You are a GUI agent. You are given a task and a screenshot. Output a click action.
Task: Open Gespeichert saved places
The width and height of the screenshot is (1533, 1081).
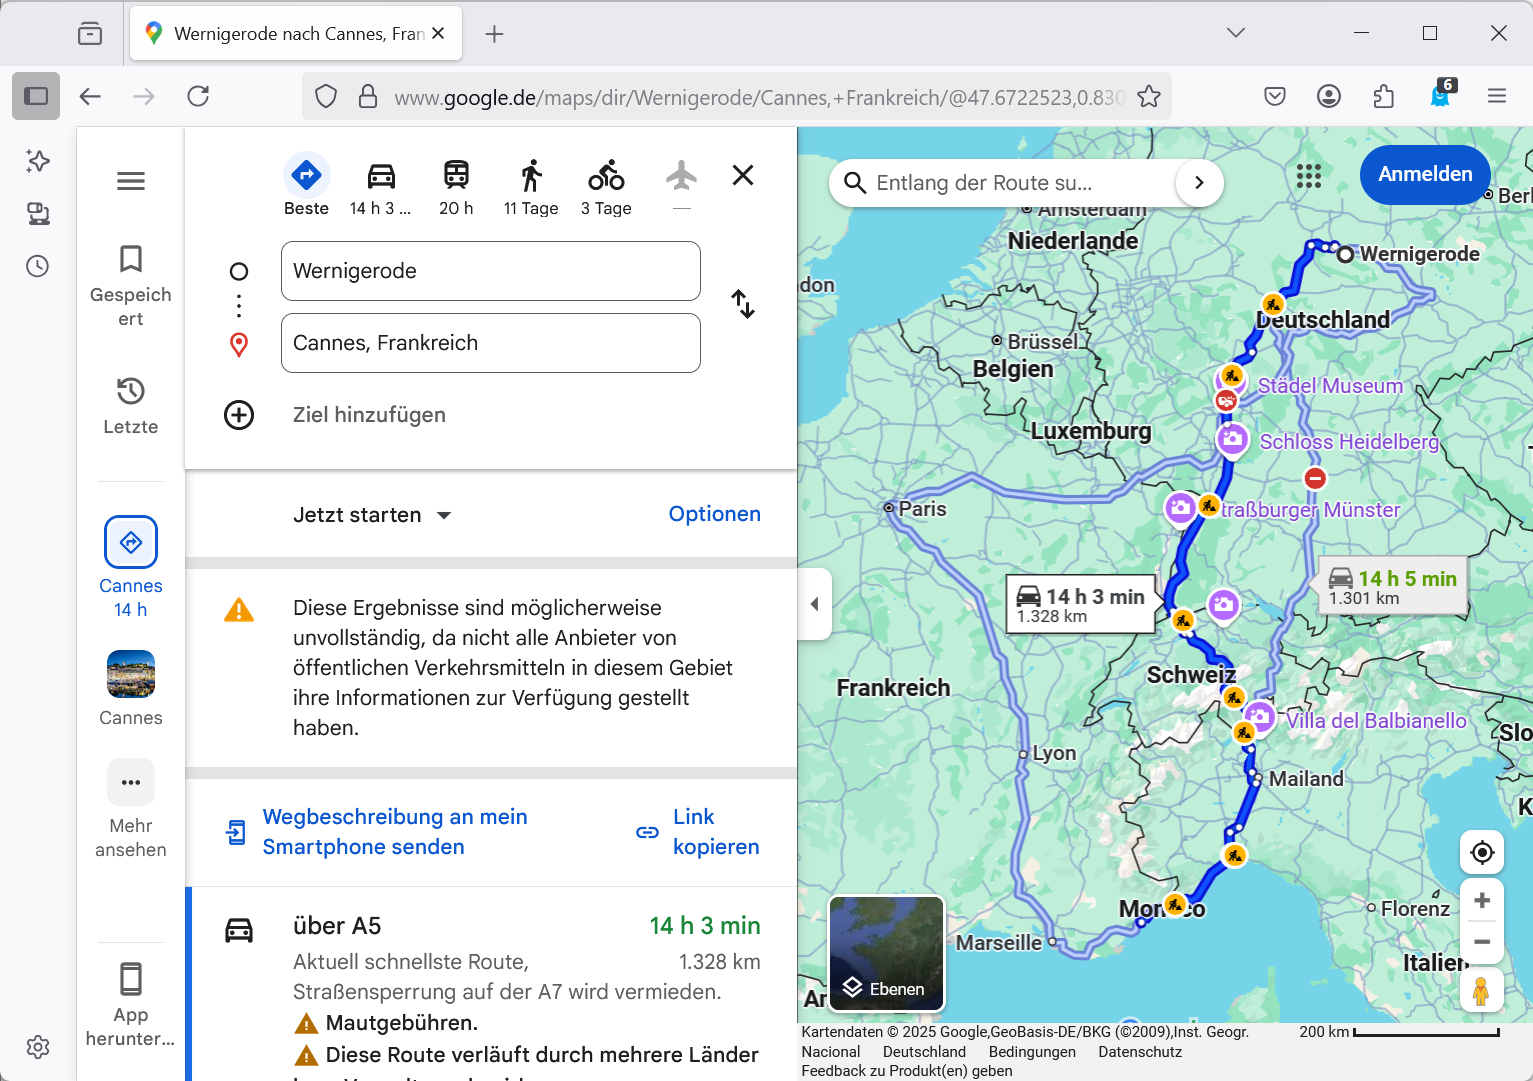(131, 286)
